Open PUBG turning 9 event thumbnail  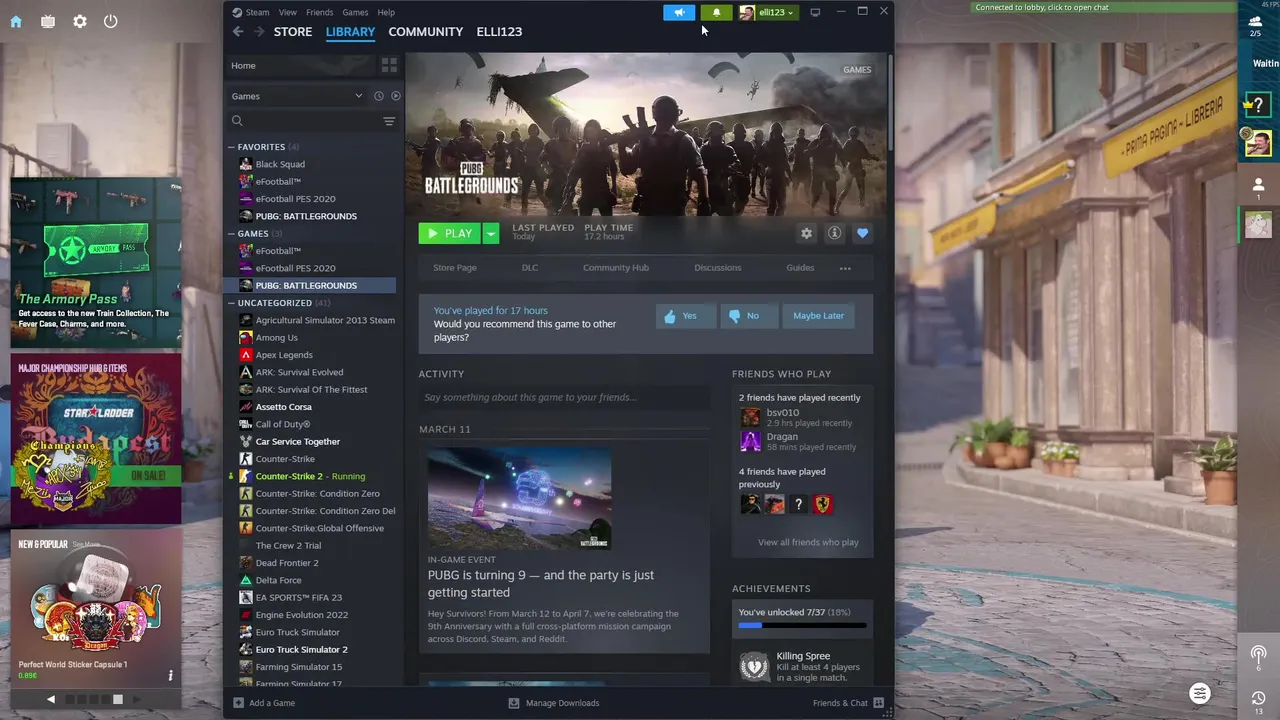click(519, 497)
